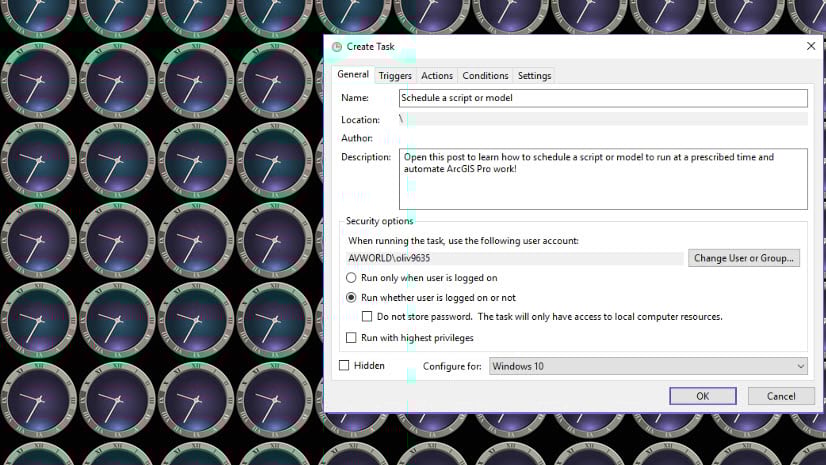Click inside the Description text box
The height and width of the screenshot is (465, 826).
pyautogui.click(x=603, y=179)
